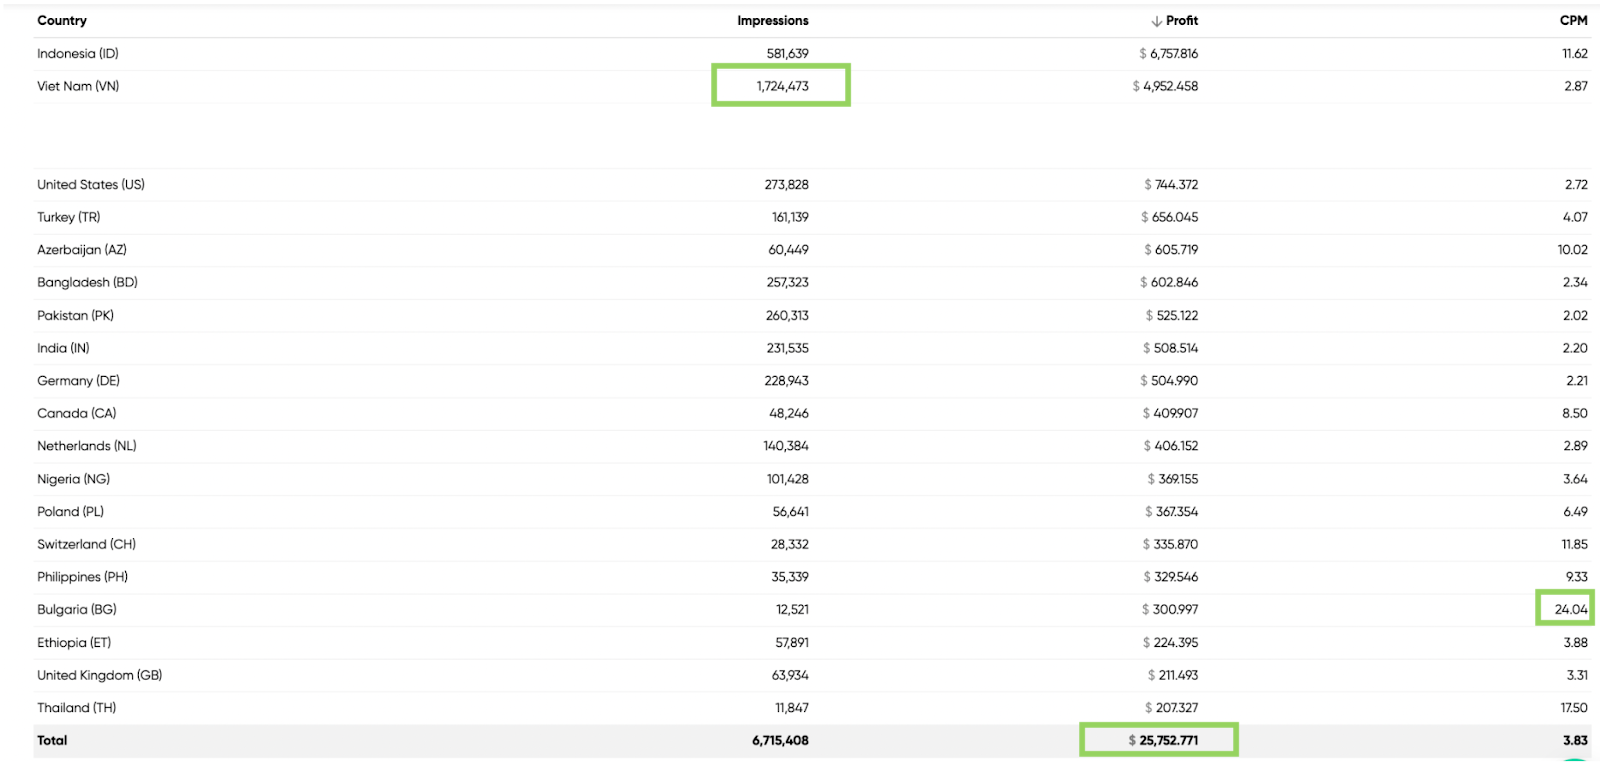The height and width of the screenshot is (762, 1600).
Task: Click the Turkey (TR) country label
Action: click(x=67, y=216)
